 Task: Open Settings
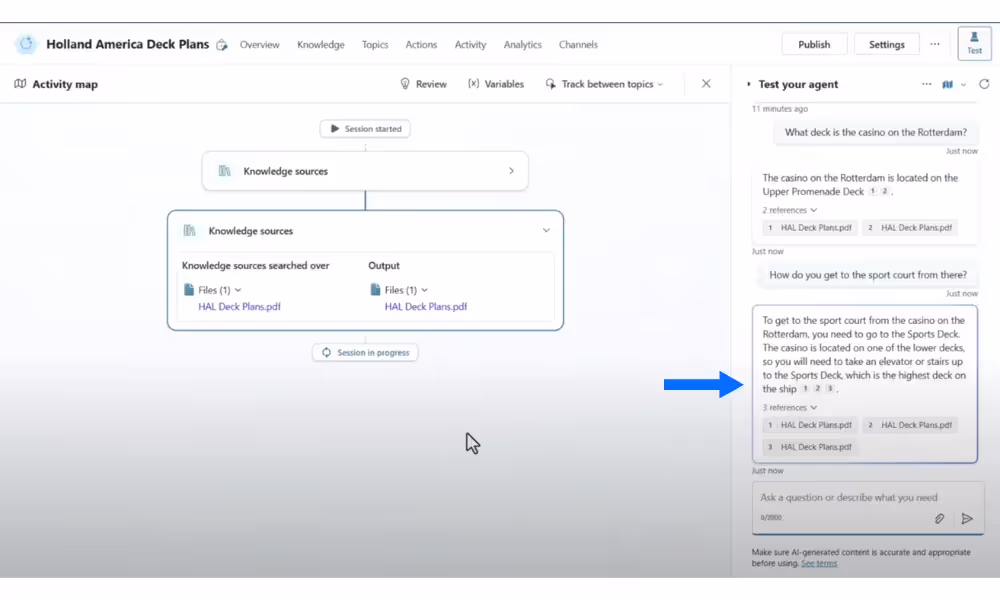point(886,44)
